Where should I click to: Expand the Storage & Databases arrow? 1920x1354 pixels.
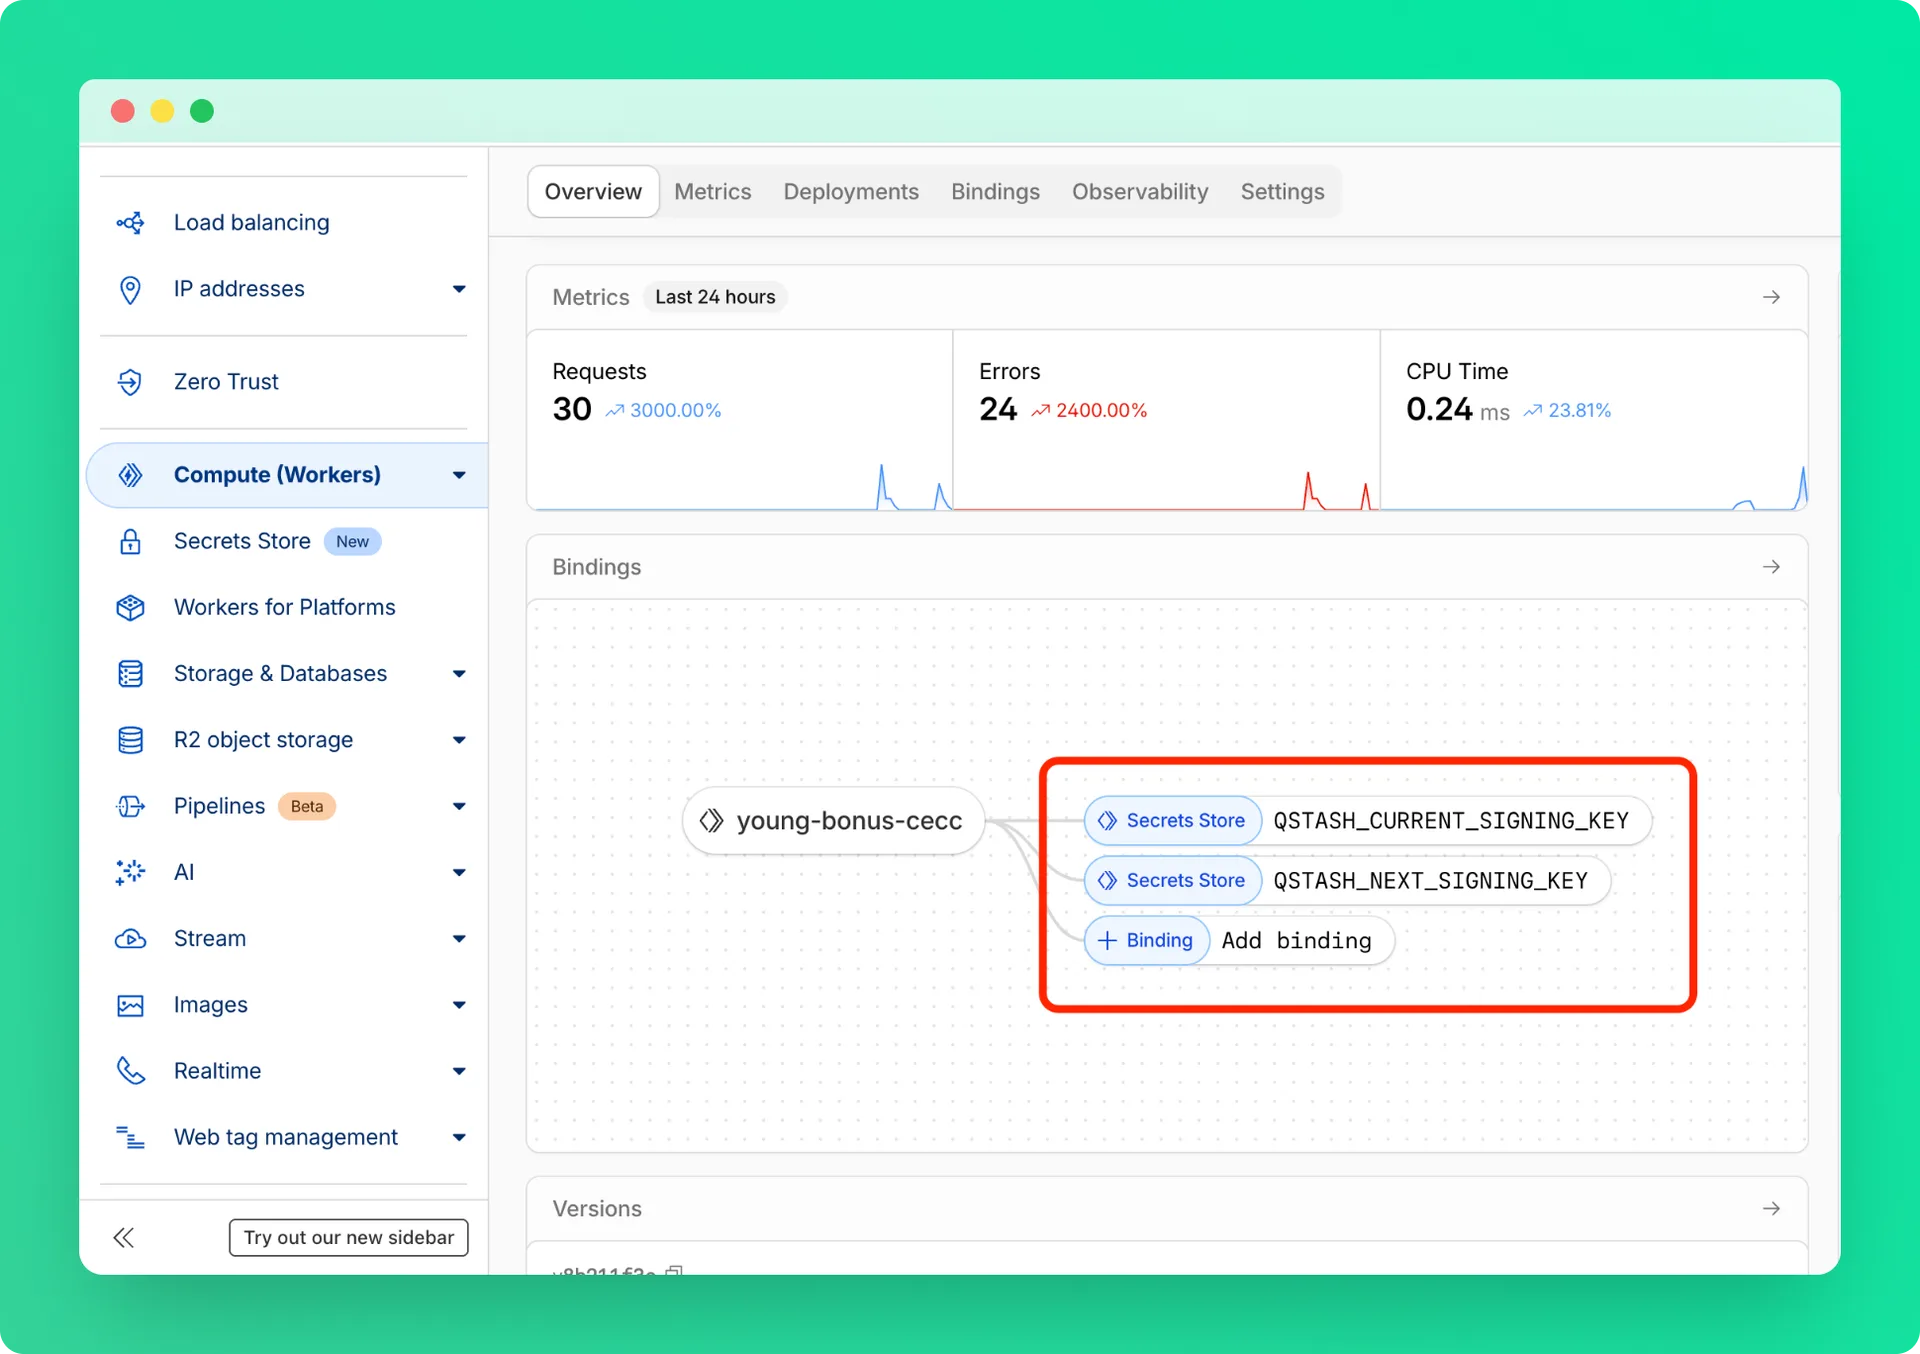pyautogui.click(x=459, y=674)
